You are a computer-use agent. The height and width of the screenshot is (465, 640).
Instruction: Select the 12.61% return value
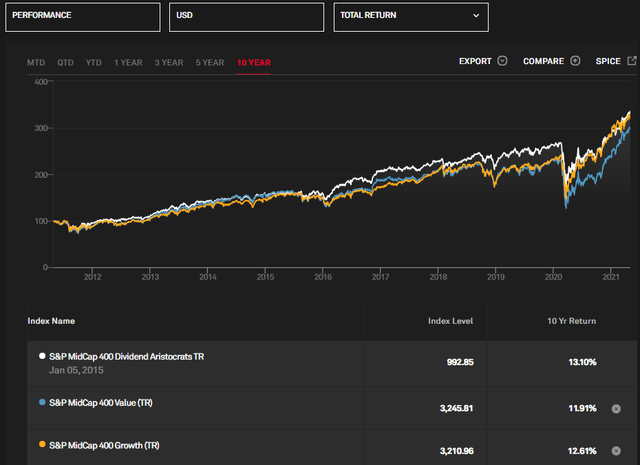[582, 451]
